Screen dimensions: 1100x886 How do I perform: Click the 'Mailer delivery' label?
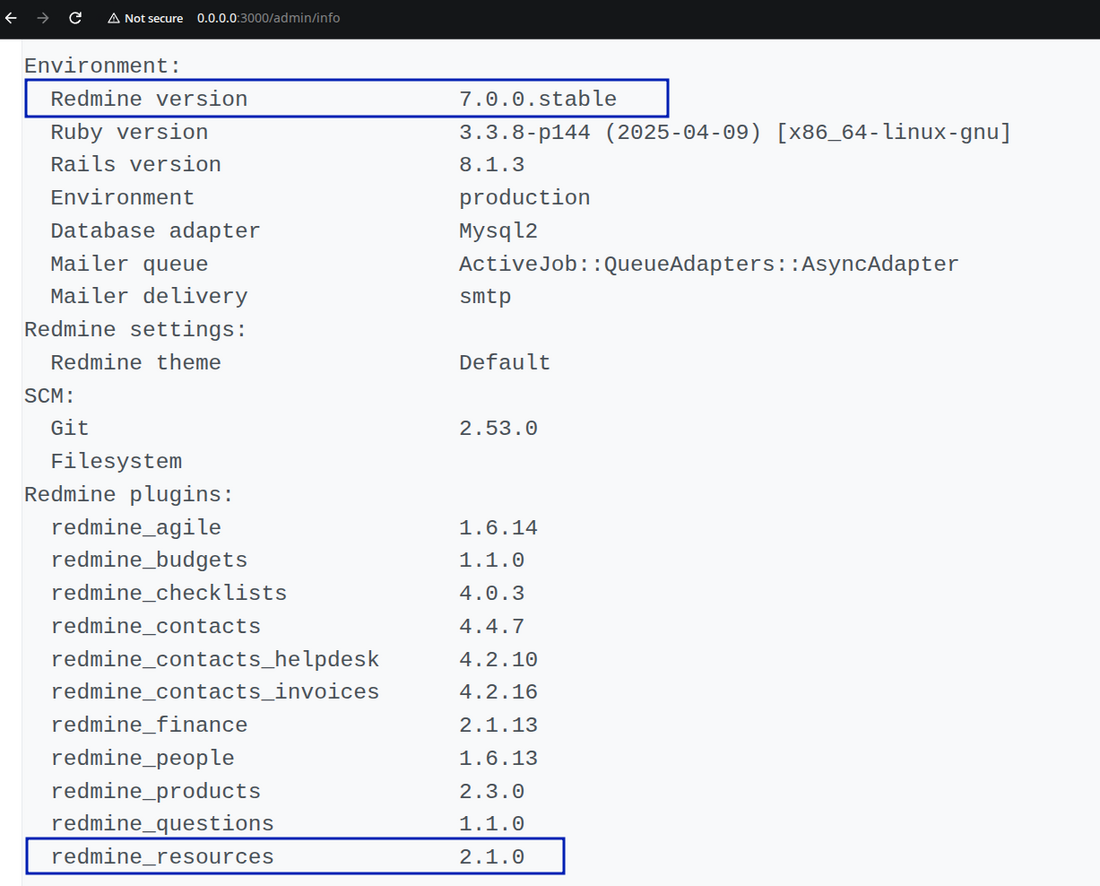click(x=149, y=296)
